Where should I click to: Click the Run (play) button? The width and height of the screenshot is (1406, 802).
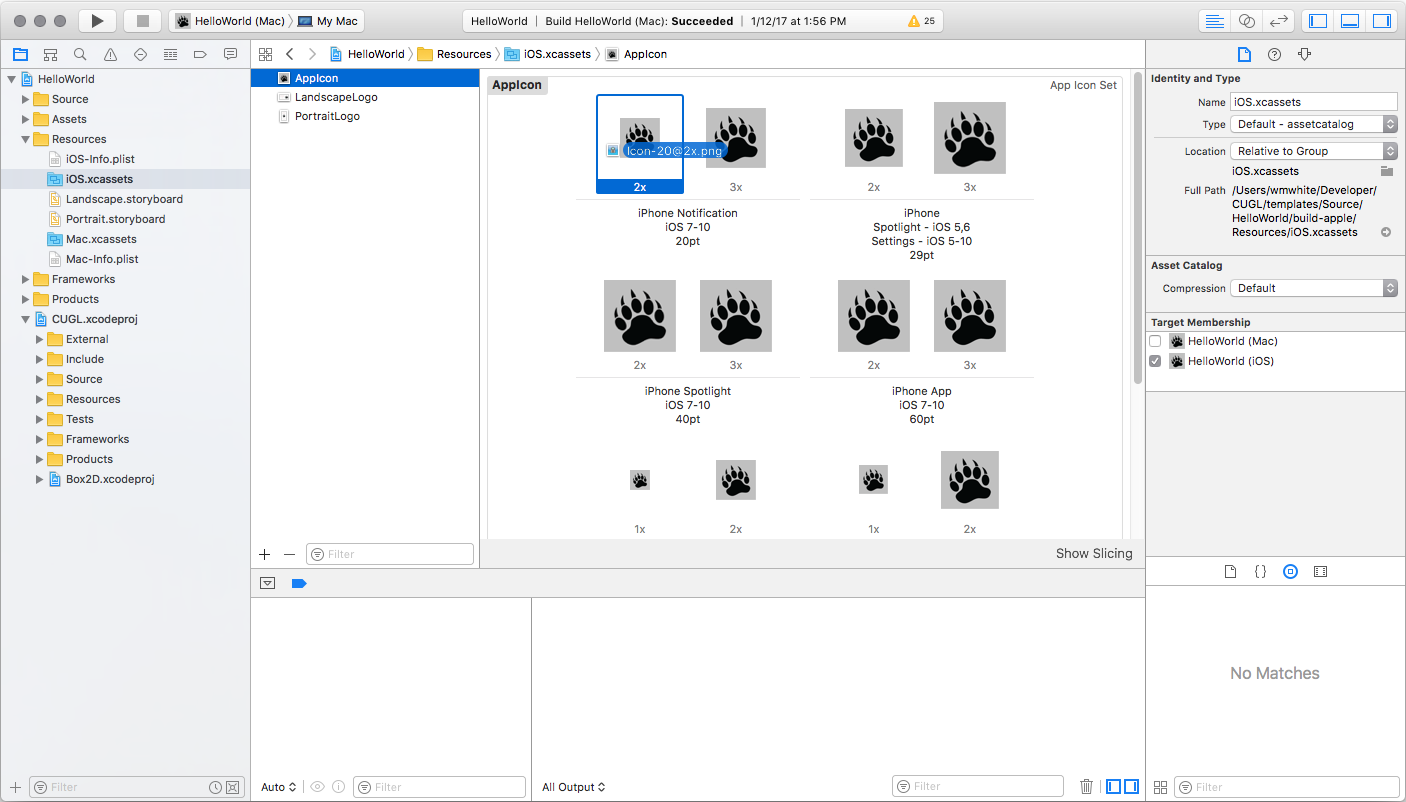(97, 21)
